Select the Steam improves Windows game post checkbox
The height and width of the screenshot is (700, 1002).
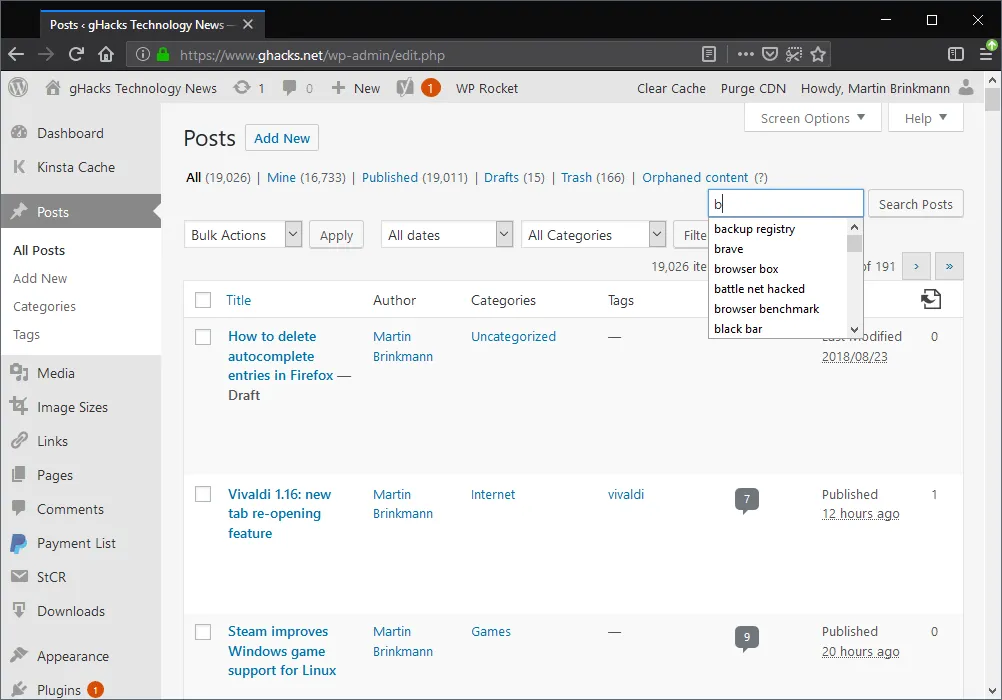(x=203, y=632)
